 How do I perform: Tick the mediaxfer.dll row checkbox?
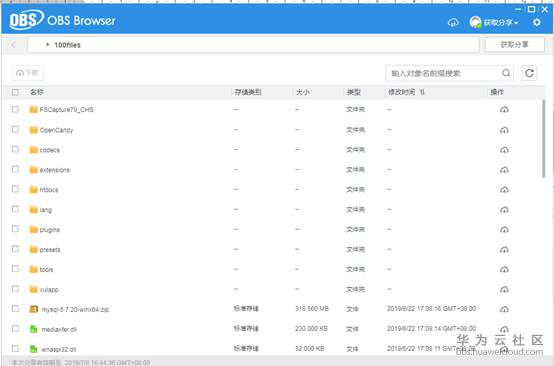pyautogui.click(x=15, y=329)
